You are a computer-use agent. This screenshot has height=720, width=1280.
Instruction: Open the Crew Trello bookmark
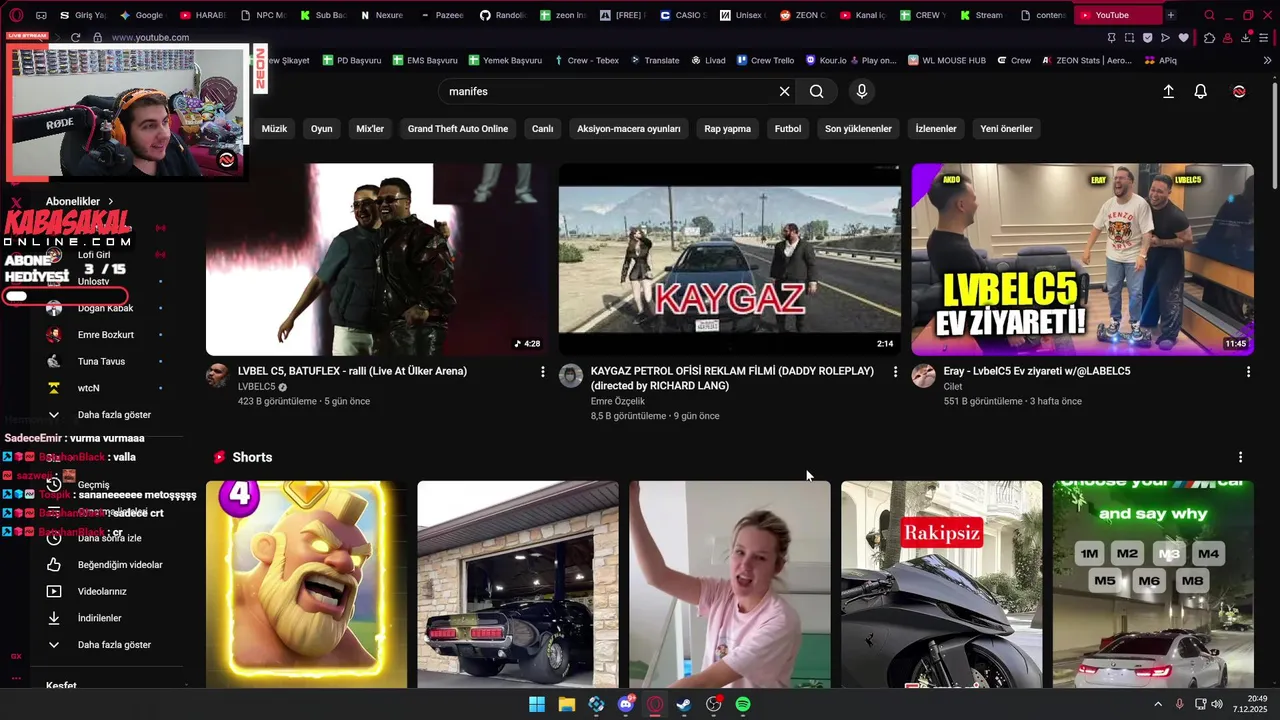click(x=765, y=60)
